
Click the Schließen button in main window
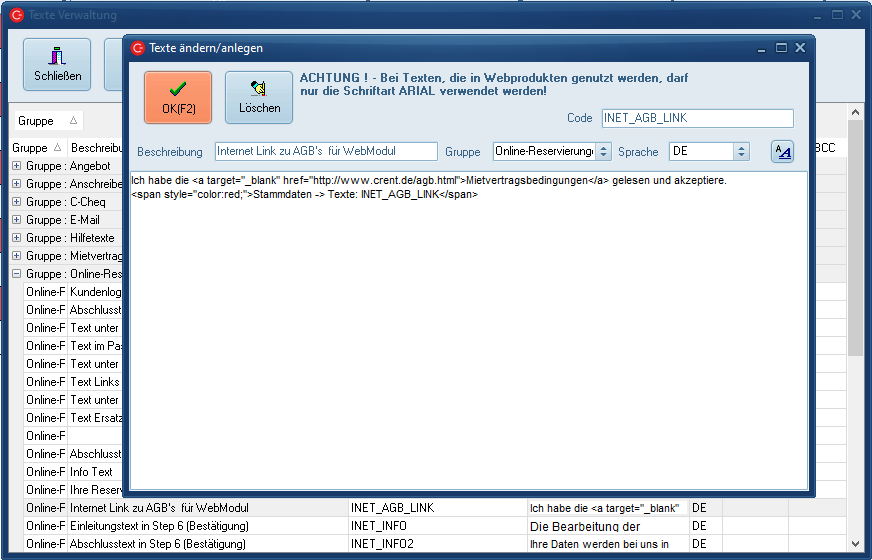(57, 65)
